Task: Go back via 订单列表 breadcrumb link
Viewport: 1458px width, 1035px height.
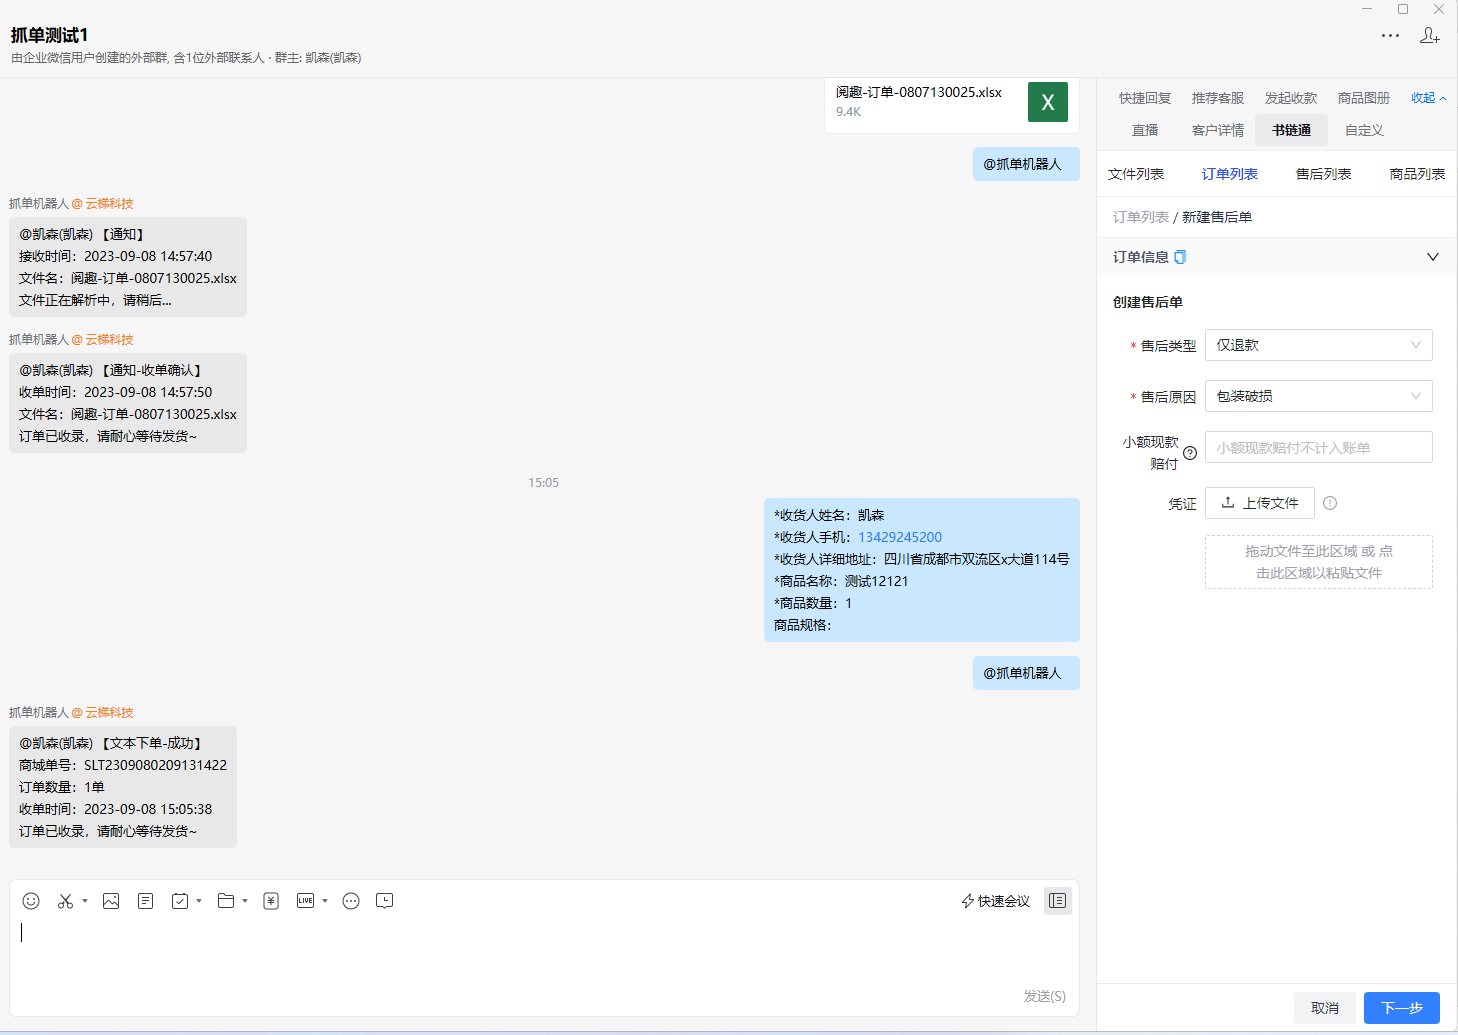Action: click(x=1141, y=217)
